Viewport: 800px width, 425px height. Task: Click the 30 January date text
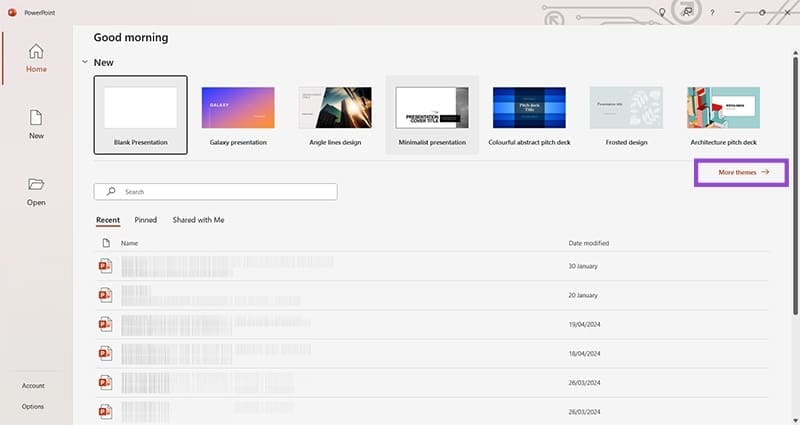(583, 266)
